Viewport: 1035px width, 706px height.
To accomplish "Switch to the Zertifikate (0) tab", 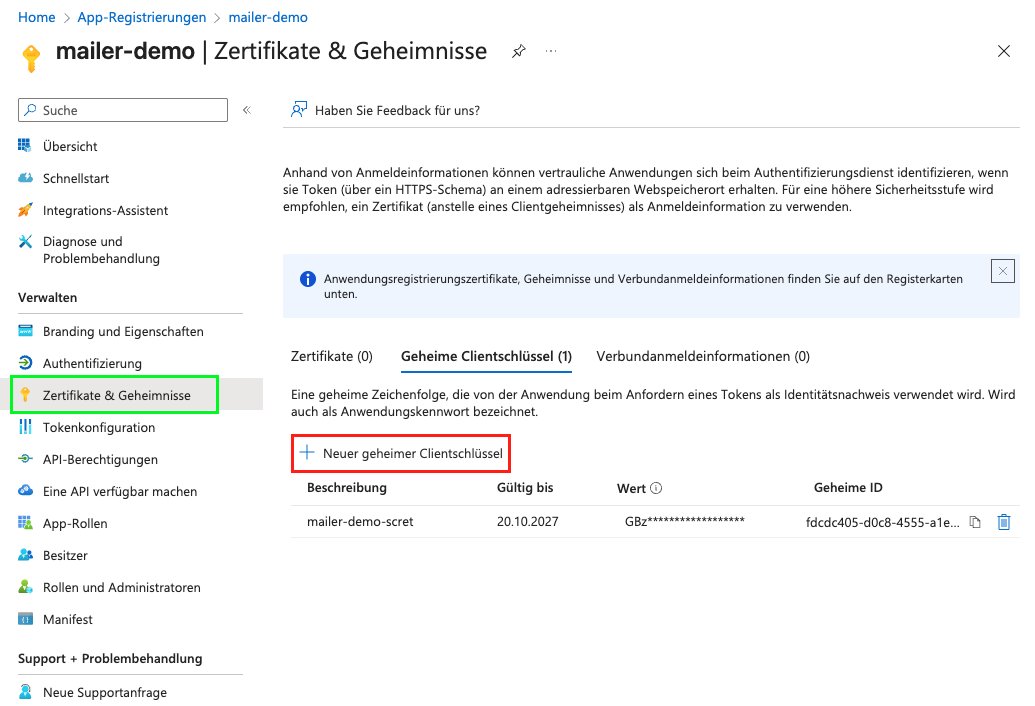I will (331, 355).
